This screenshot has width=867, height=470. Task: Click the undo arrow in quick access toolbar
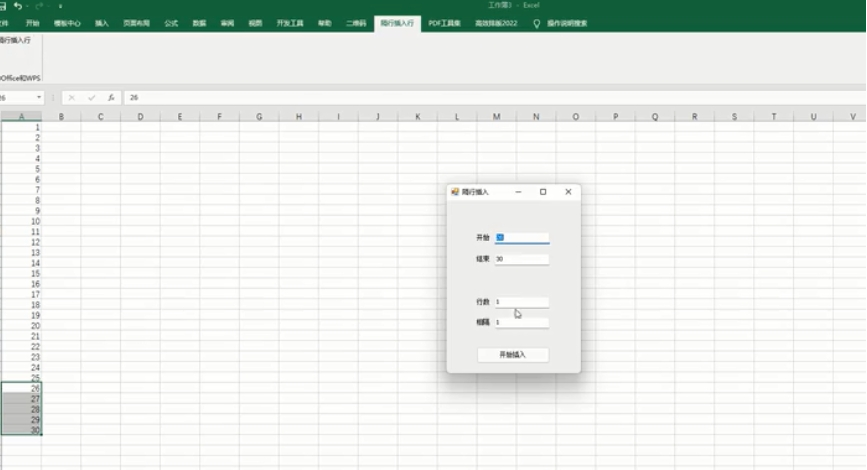[18, 6]
